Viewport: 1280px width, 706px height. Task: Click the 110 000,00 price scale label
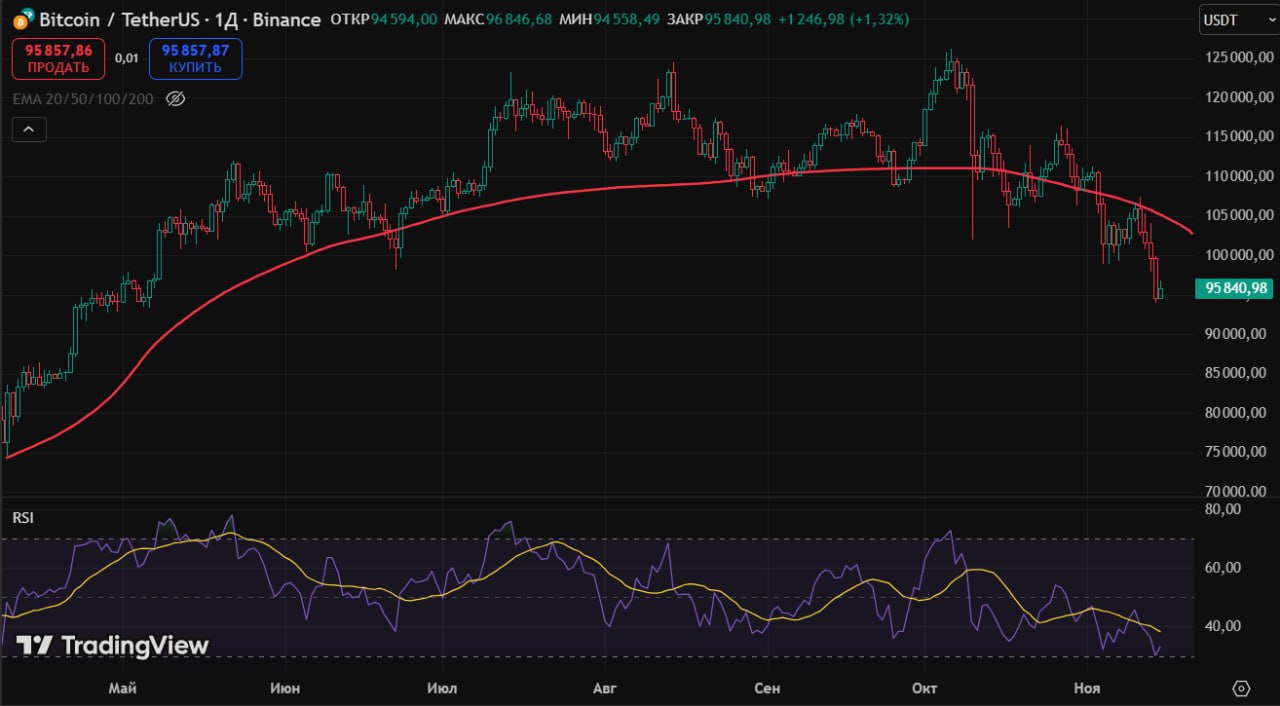click(1238, 176)
